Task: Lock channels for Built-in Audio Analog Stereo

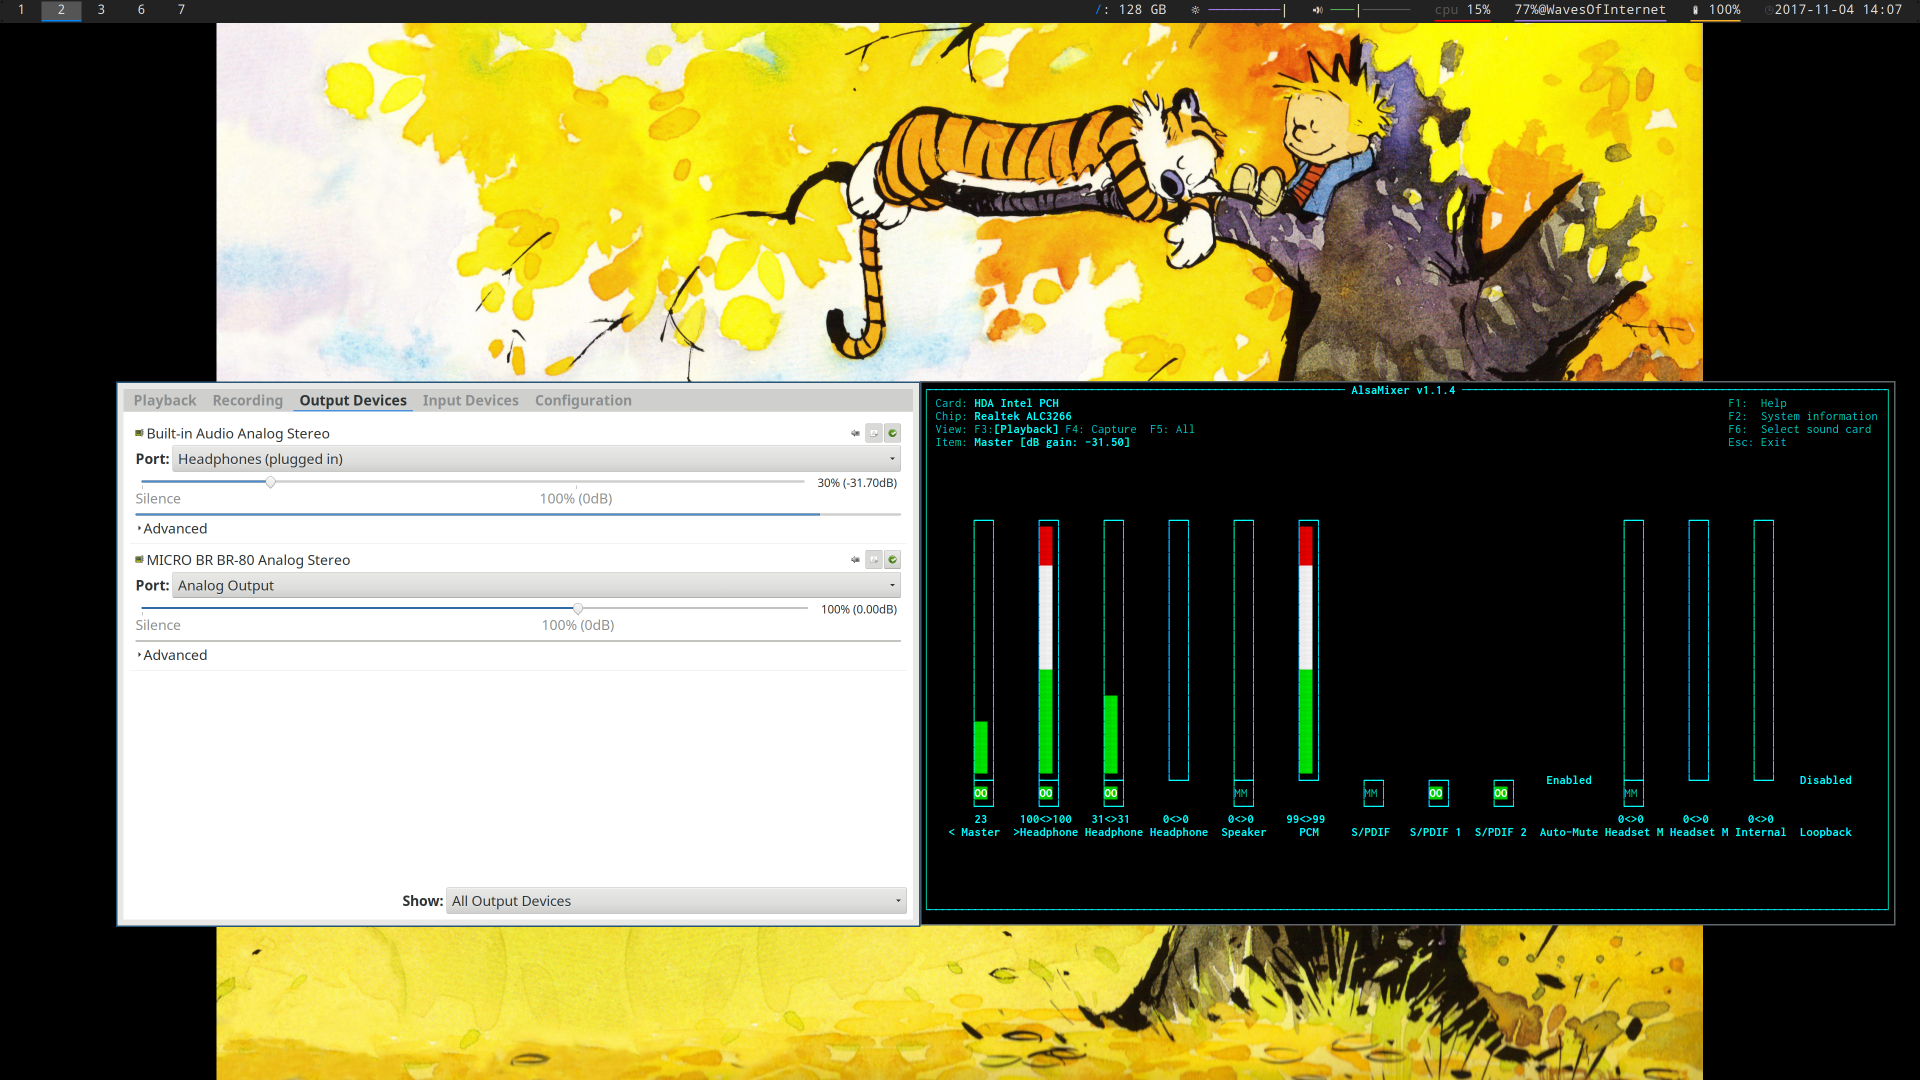Action: click(874, 433)
